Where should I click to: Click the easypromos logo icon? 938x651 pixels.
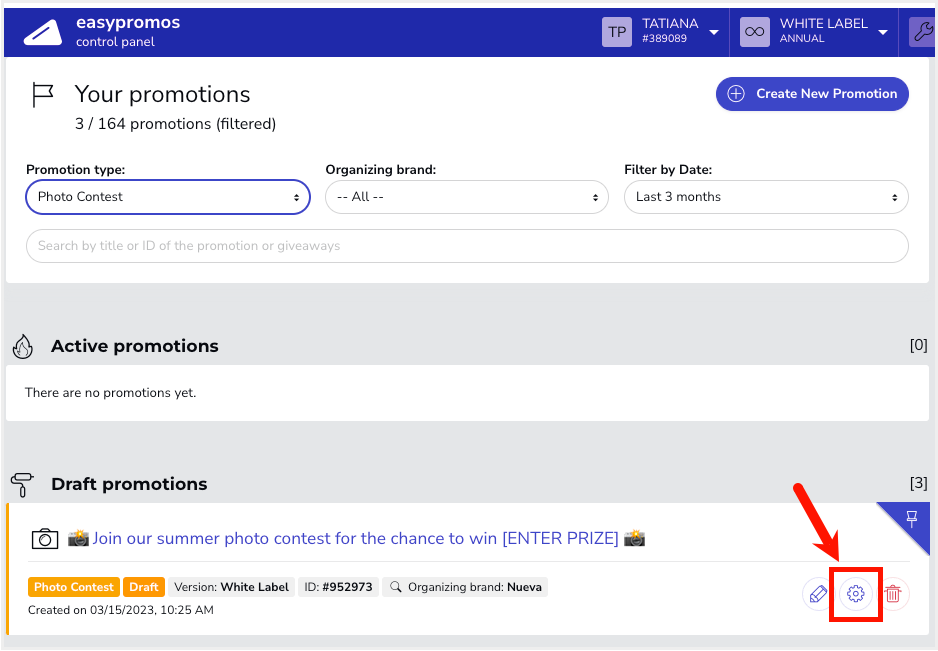(x=43, y=32)
